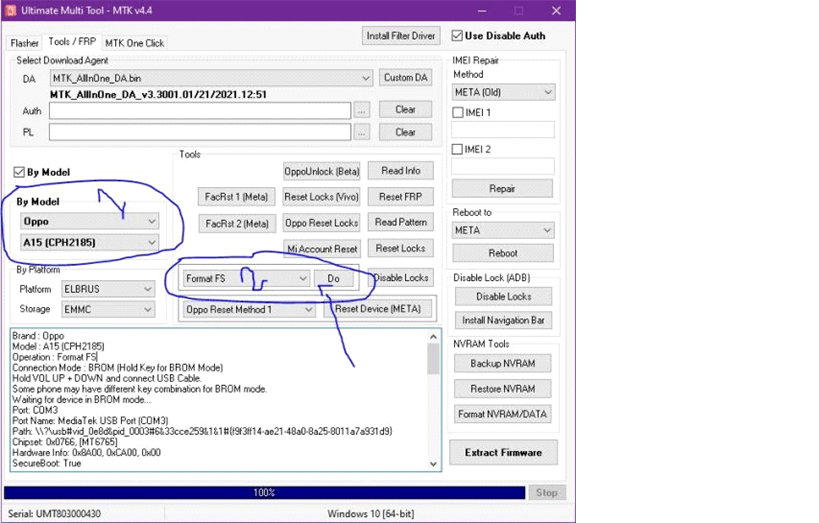
Task: Switch to the Flasher tab
Action: [24, 43]
